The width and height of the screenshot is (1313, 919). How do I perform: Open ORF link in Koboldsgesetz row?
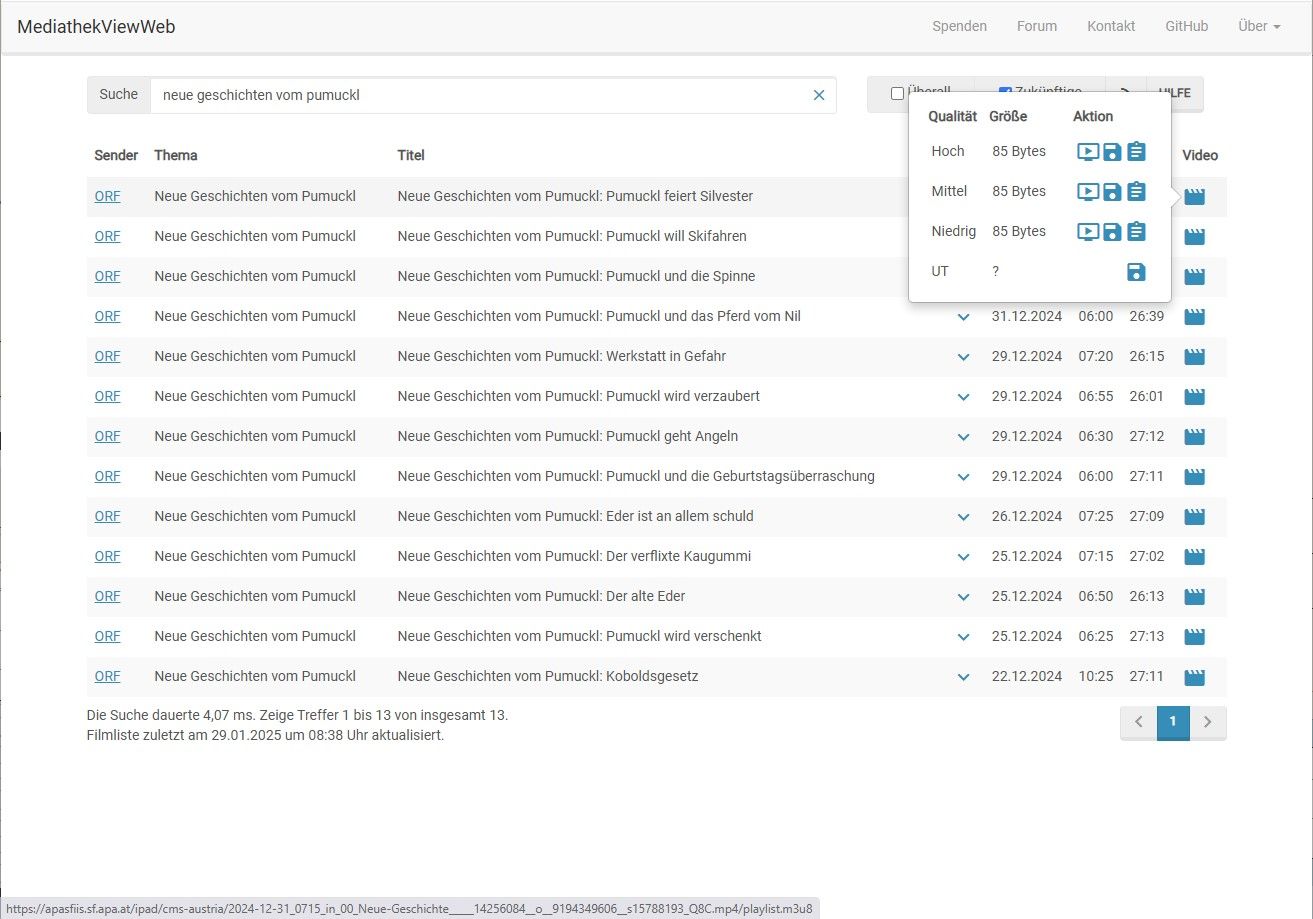pos(107,676)
